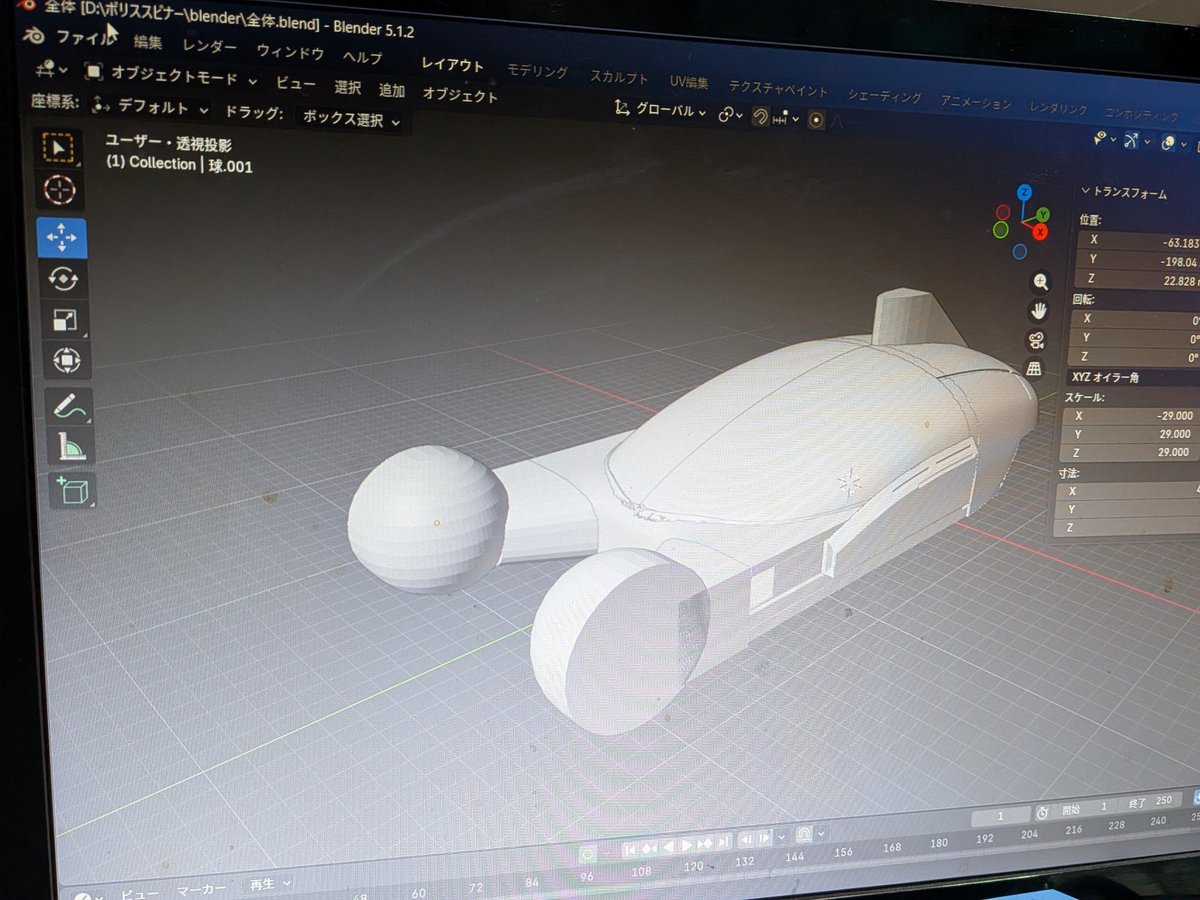Viewport: 1200px width, 900px height.
Task: Play animation in reverse
Action: pyautogui.click(x=668, y=847)
